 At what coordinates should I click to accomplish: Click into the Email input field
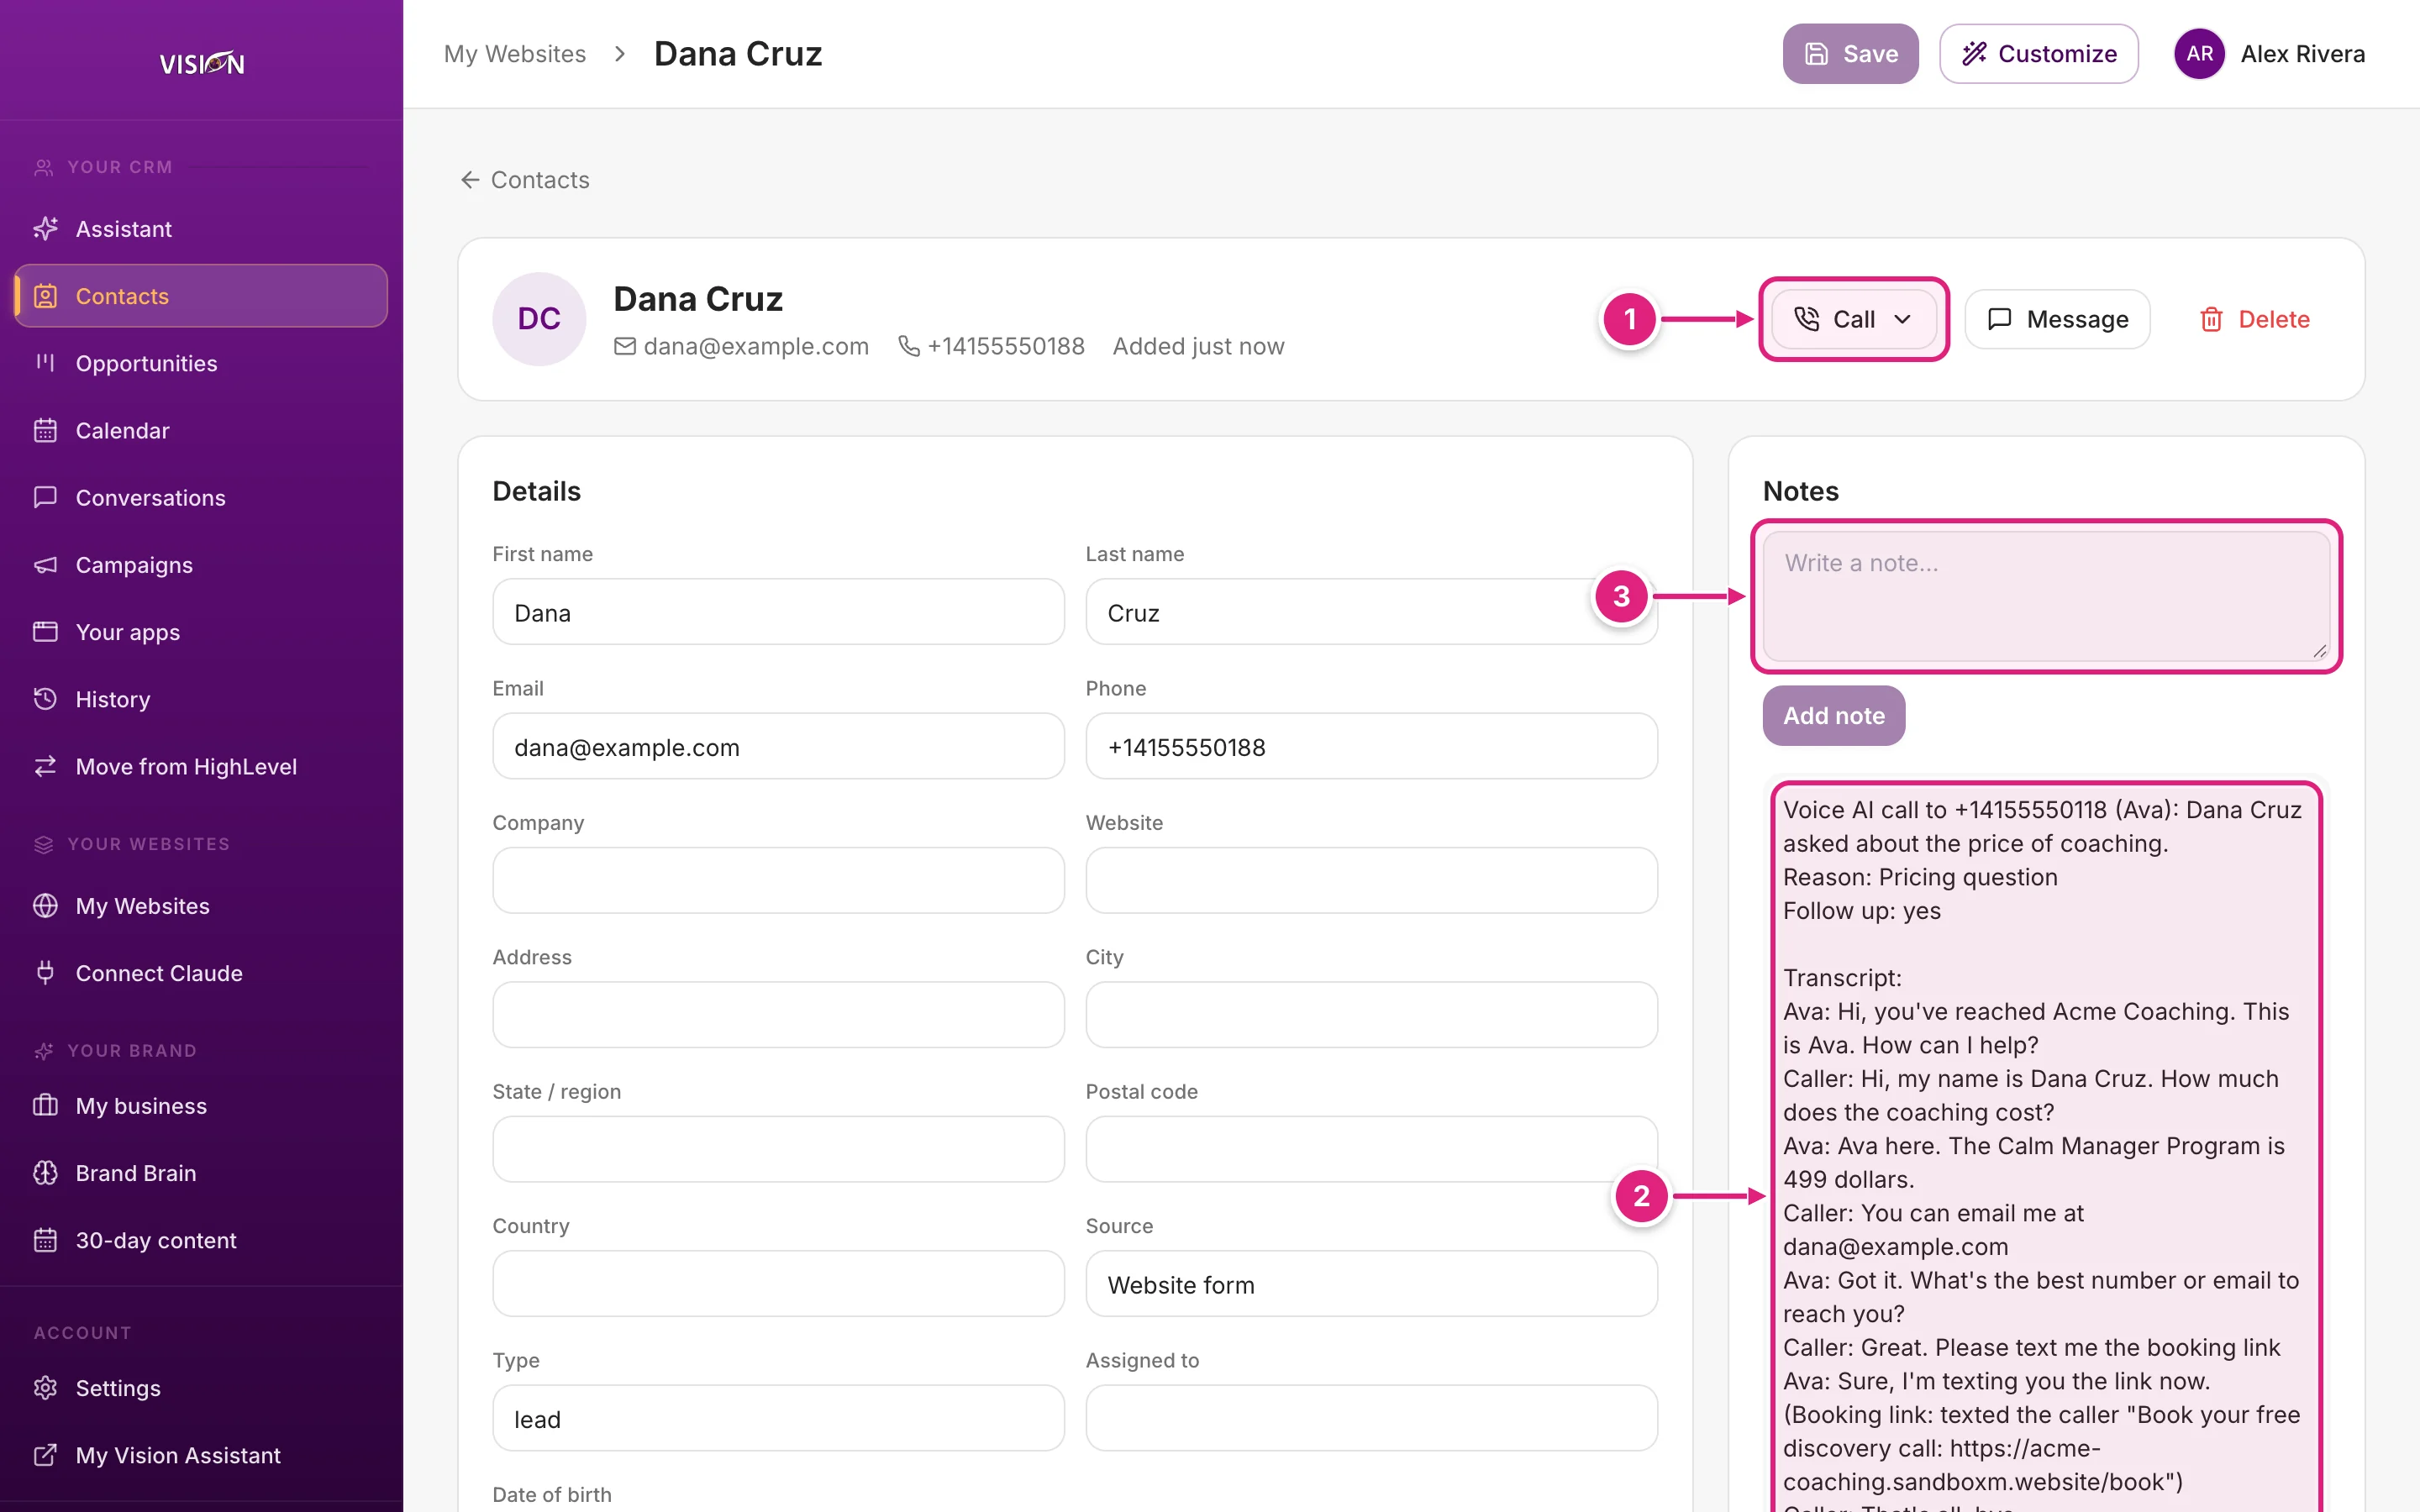point(778,747)
